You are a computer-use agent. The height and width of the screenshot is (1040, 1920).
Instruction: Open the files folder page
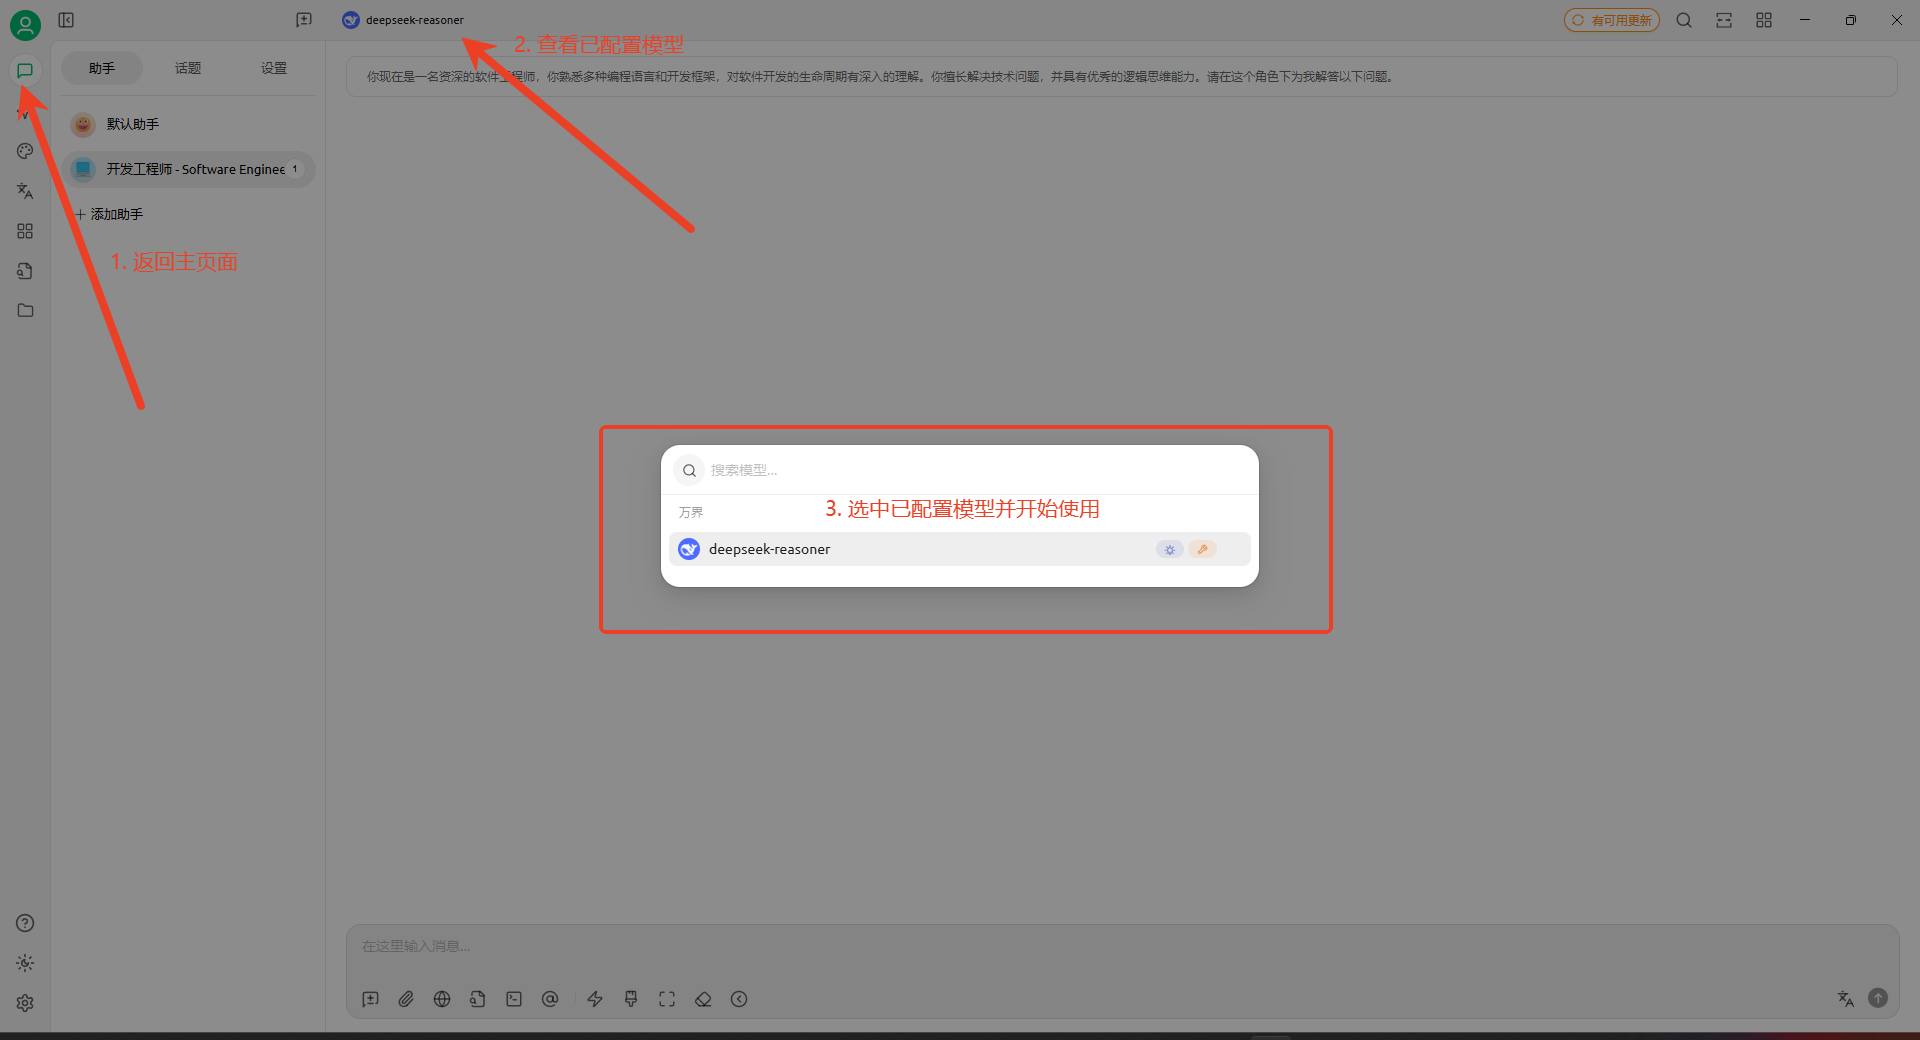click(x=25, y=311)
